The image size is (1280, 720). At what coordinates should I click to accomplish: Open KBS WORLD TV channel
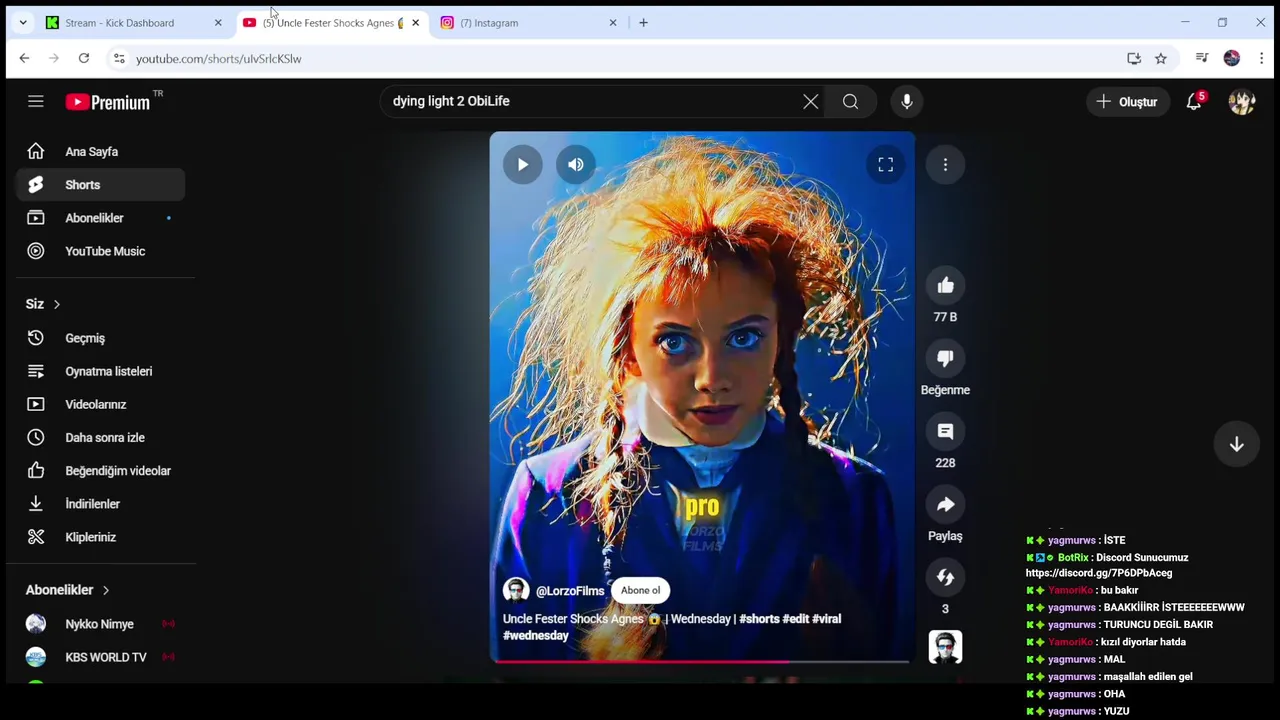coord(100,657)
